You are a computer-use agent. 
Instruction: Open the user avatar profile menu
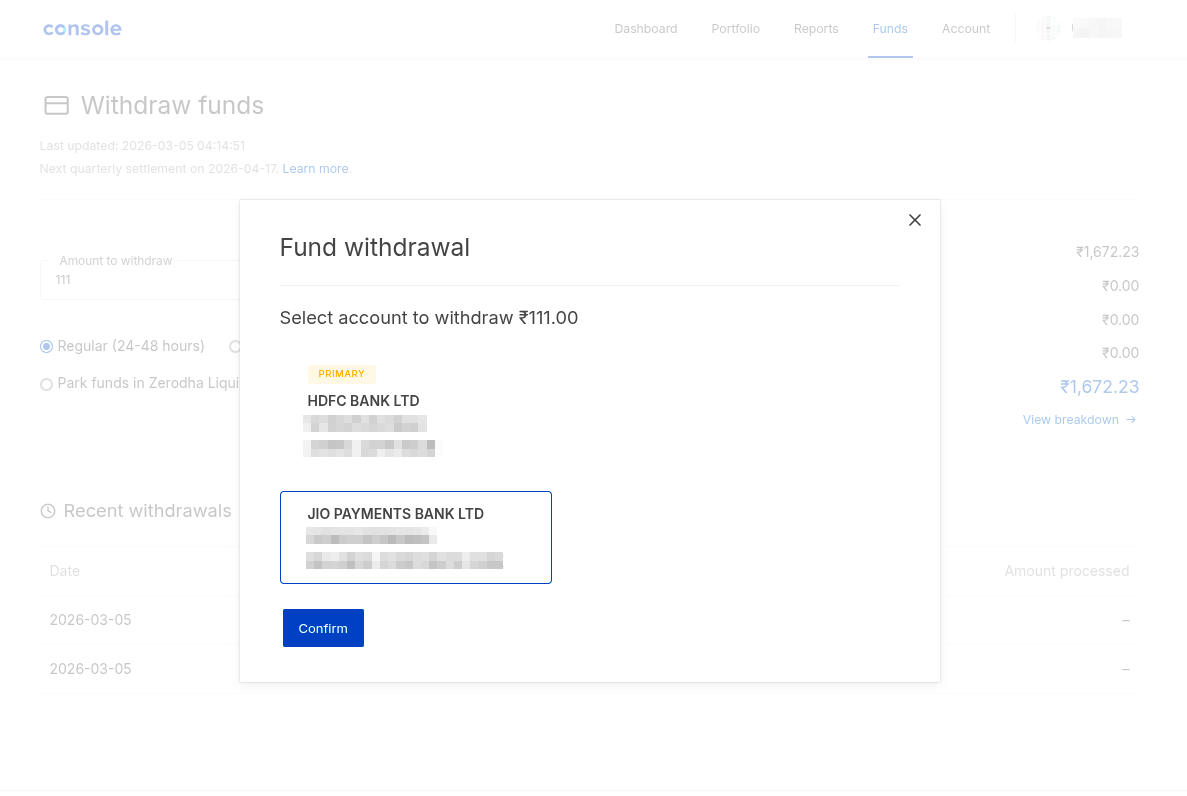[1048, 29]
